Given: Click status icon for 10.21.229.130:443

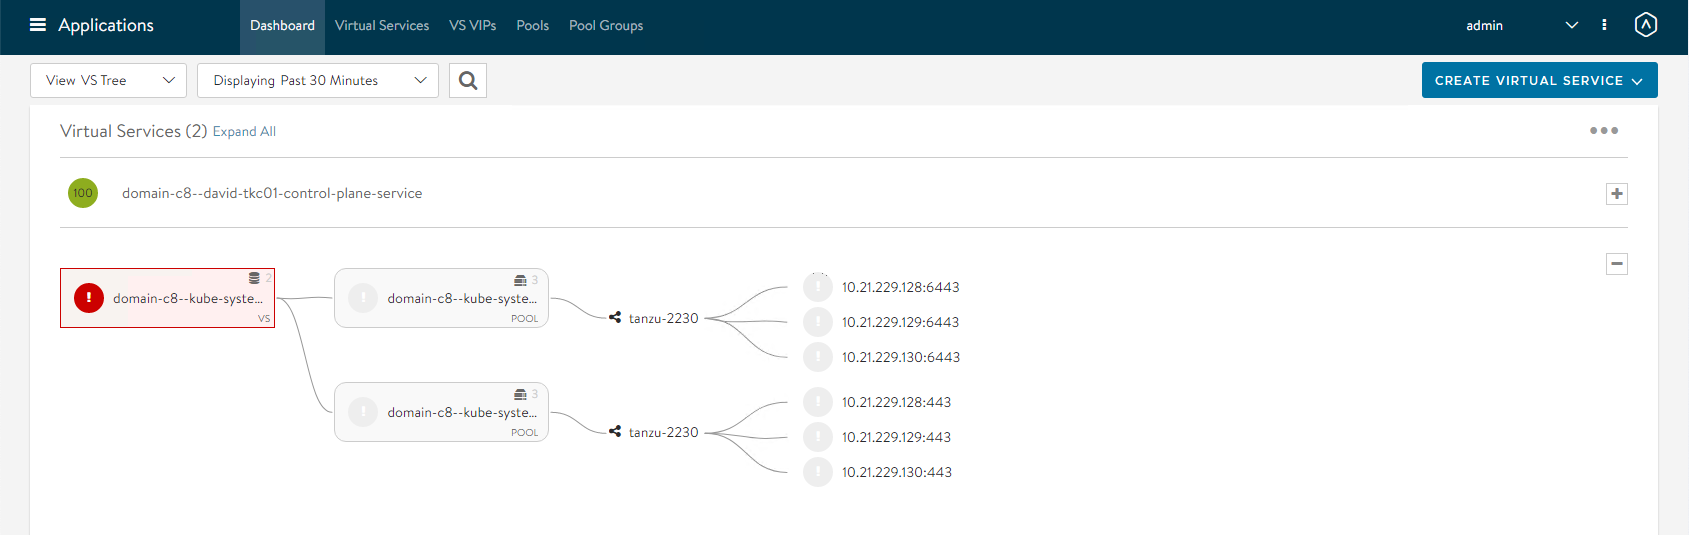Looking at the screenshot, I should (x=818, y=472).
